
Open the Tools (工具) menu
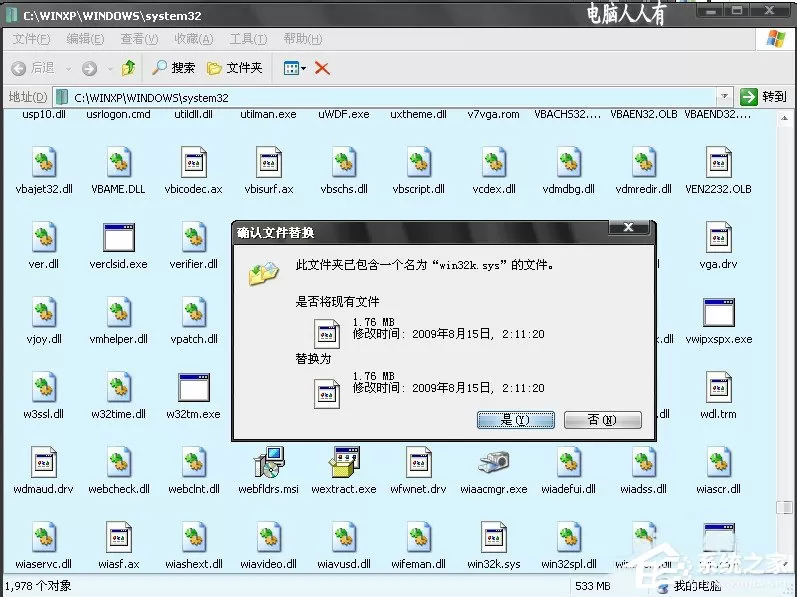tap(248, 39)
